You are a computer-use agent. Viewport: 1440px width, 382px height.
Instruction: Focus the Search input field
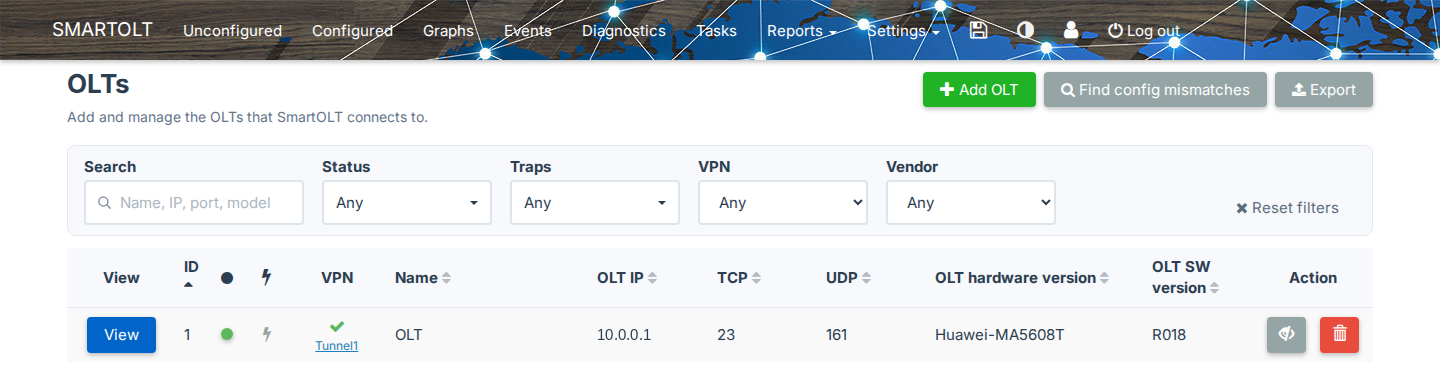click(194, 202)
